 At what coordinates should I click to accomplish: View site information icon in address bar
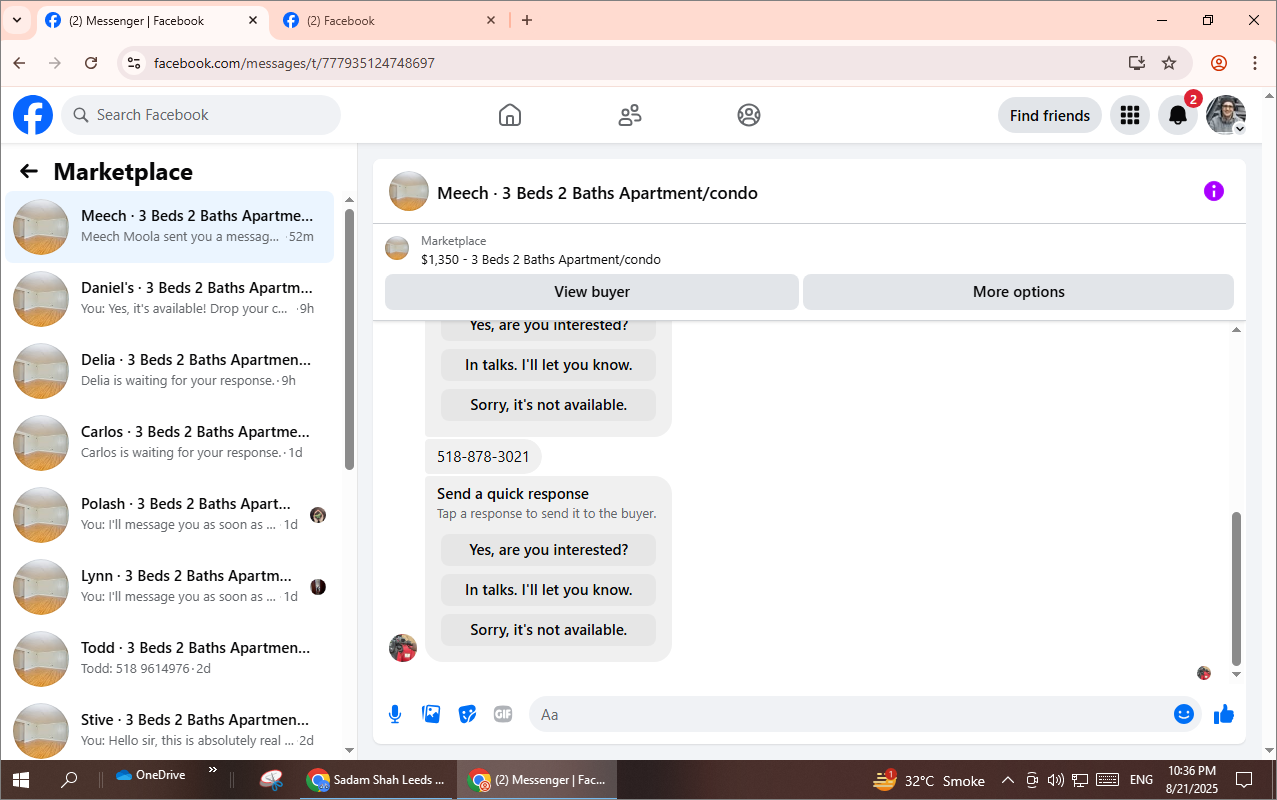[134, 63]
